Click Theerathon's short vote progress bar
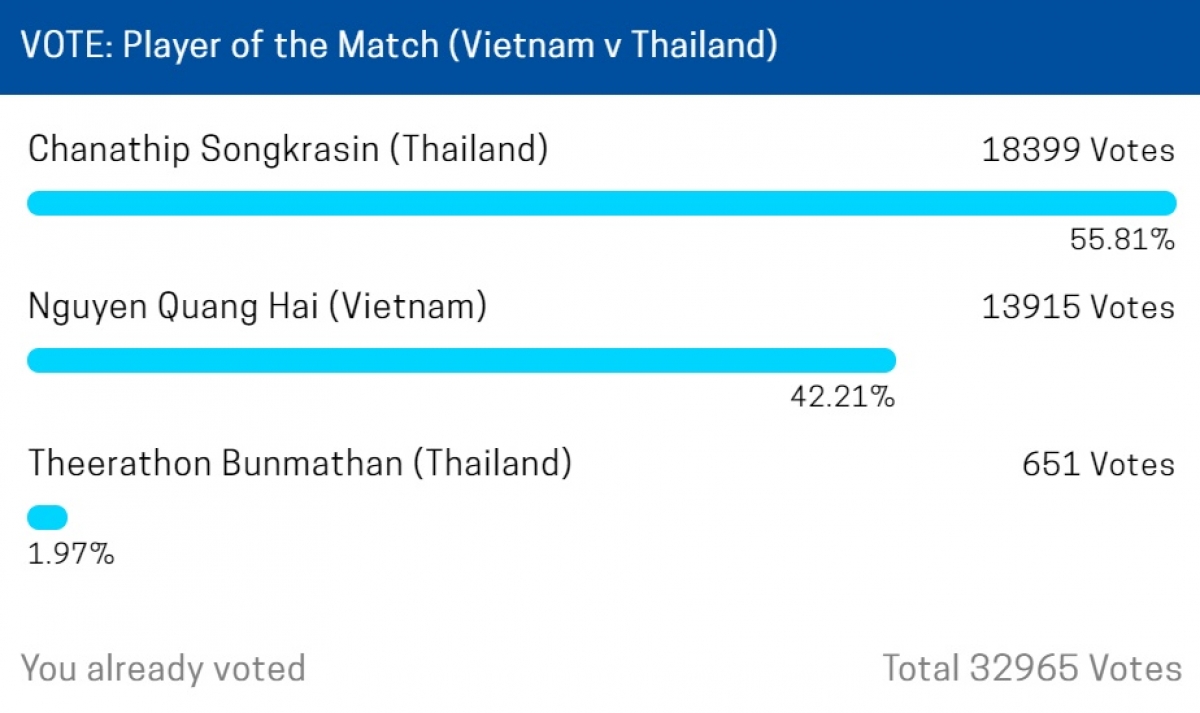 click(47, 517)
